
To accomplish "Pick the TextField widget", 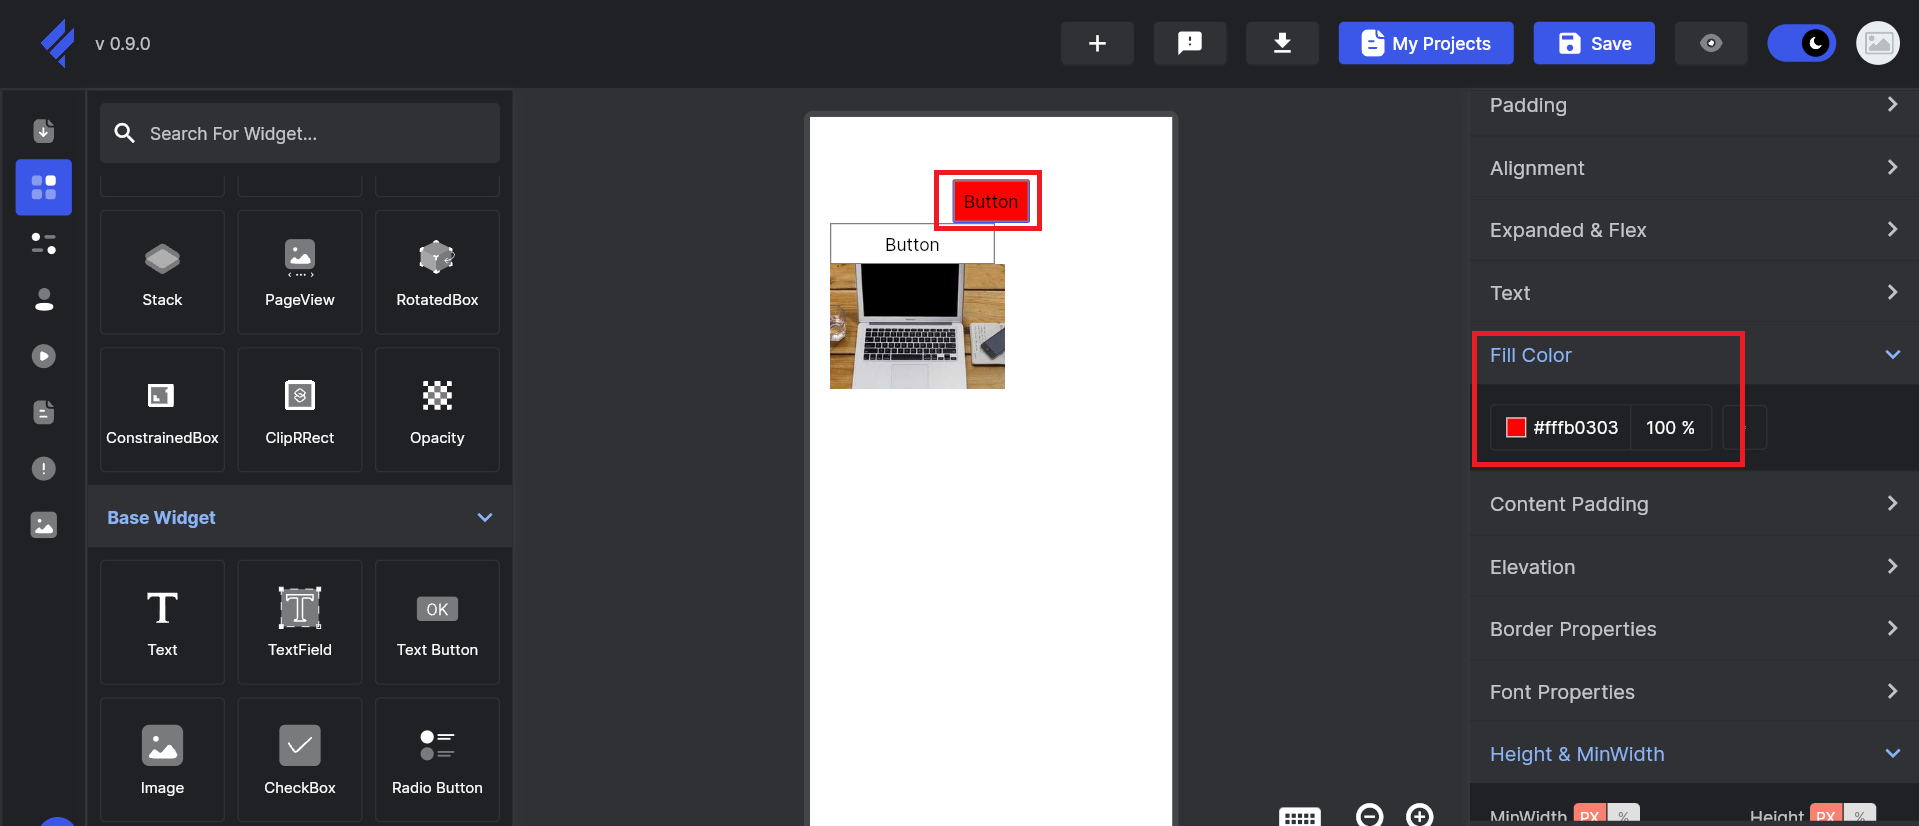I will [299, 622].
